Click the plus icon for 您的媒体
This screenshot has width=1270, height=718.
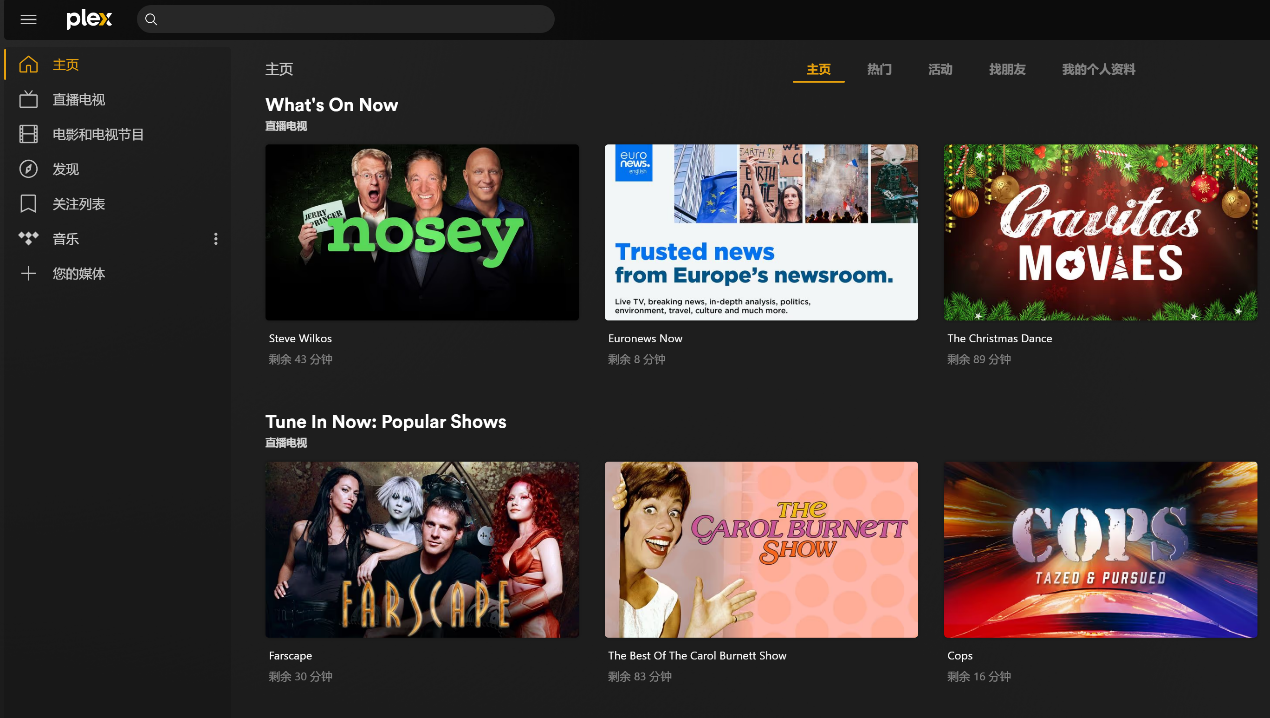(29, 273)
